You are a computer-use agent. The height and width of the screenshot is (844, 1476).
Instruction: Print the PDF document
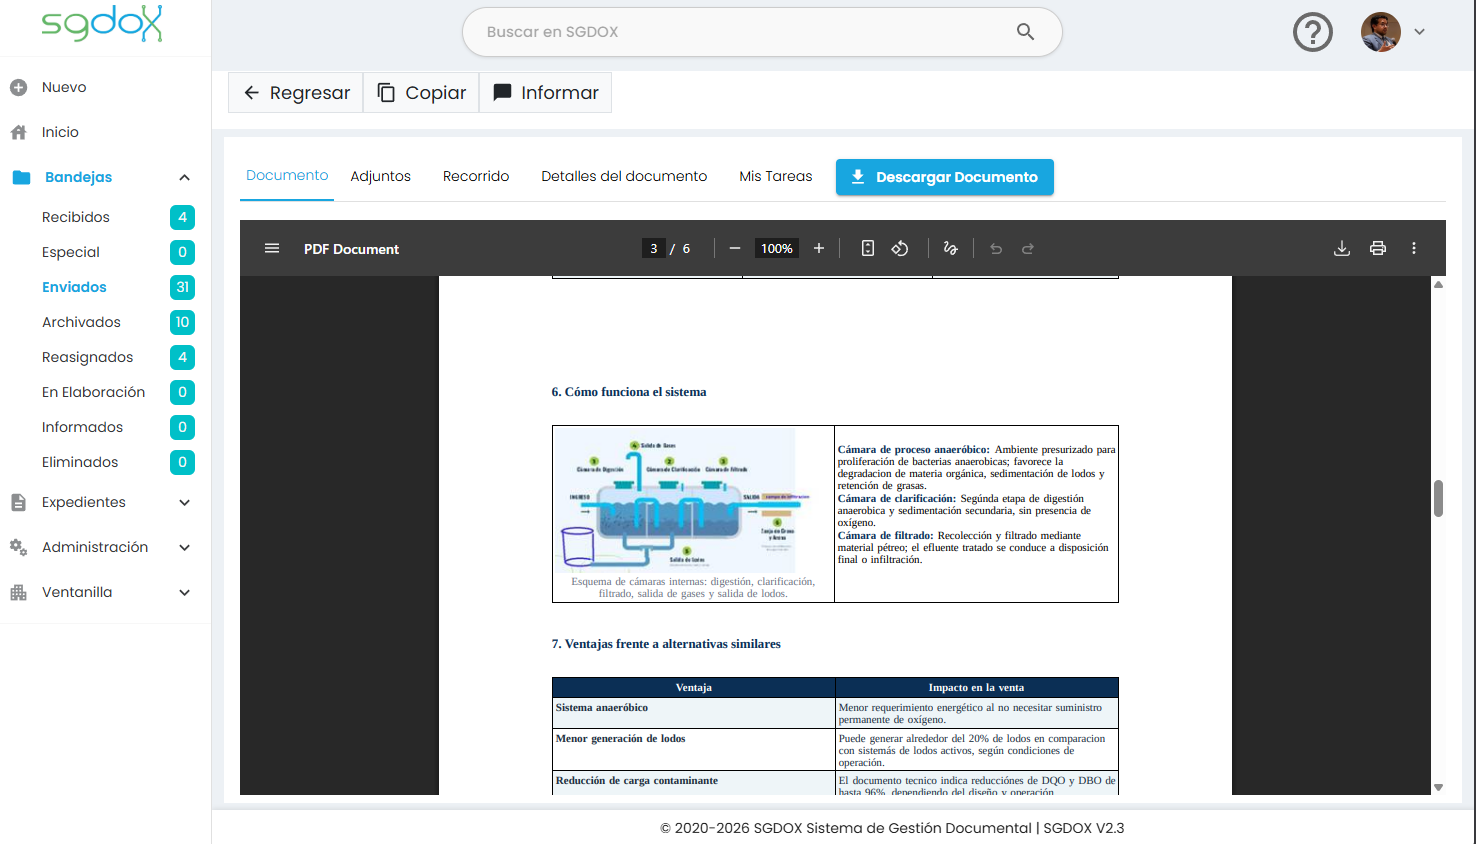click(1378, 248)
